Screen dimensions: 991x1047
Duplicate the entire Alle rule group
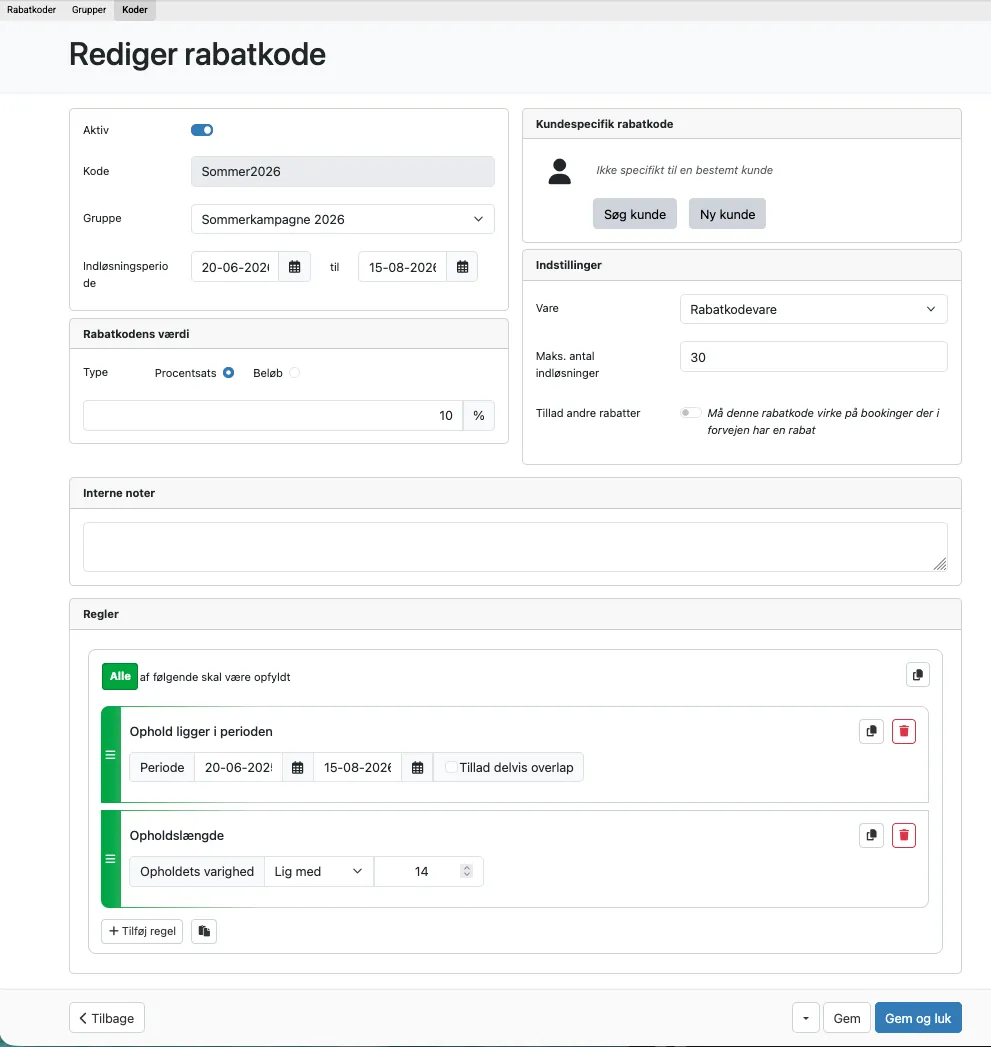click(x=917, y=674)
